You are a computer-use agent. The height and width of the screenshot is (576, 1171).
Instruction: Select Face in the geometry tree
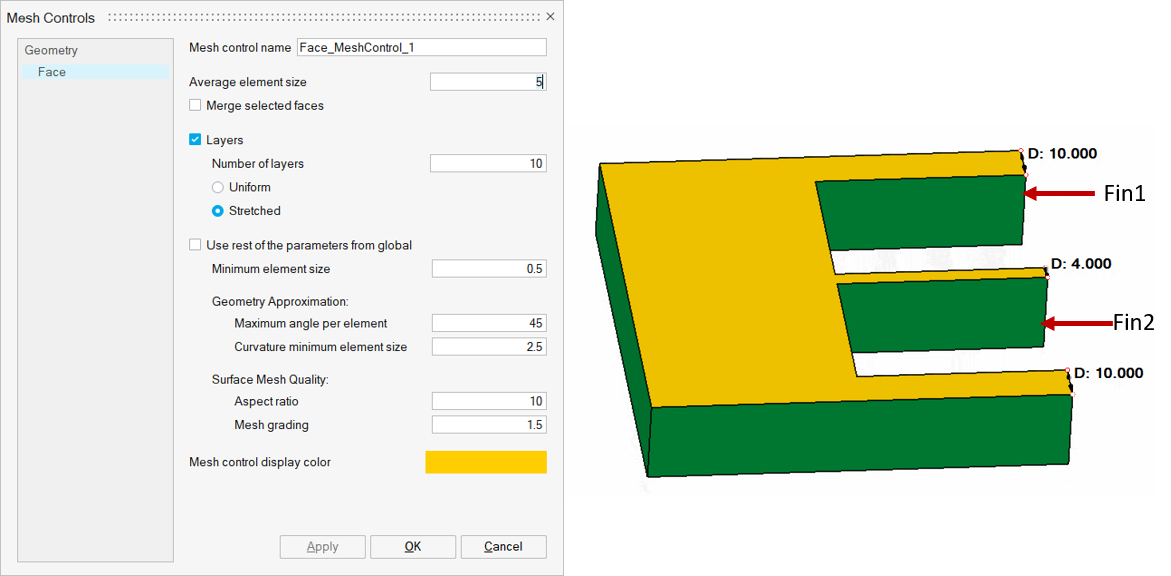tap(52, 72)
